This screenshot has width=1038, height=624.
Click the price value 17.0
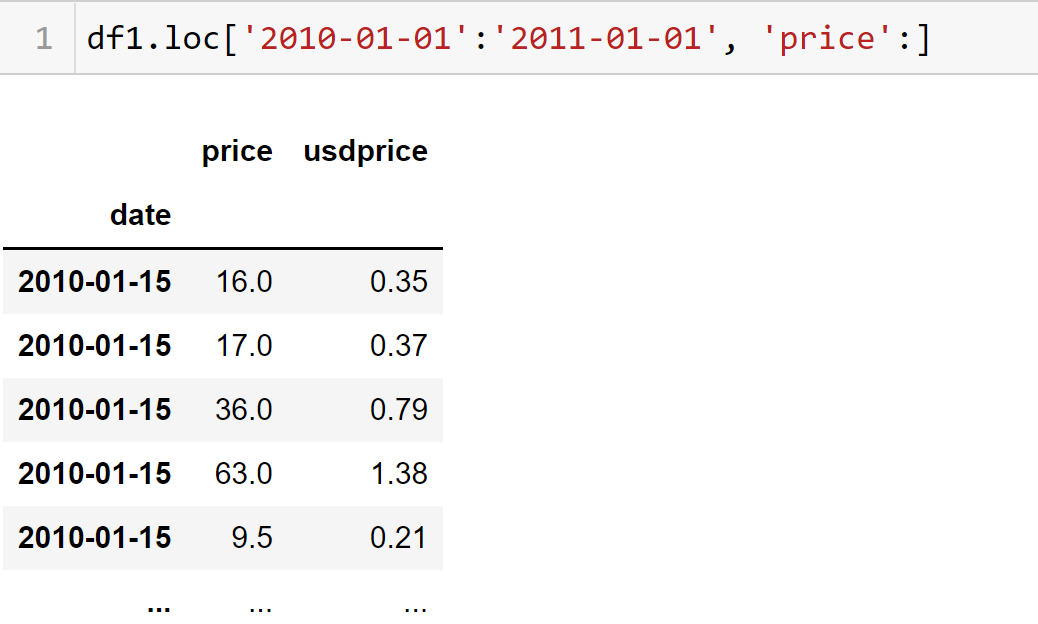(x=243, y=345)
